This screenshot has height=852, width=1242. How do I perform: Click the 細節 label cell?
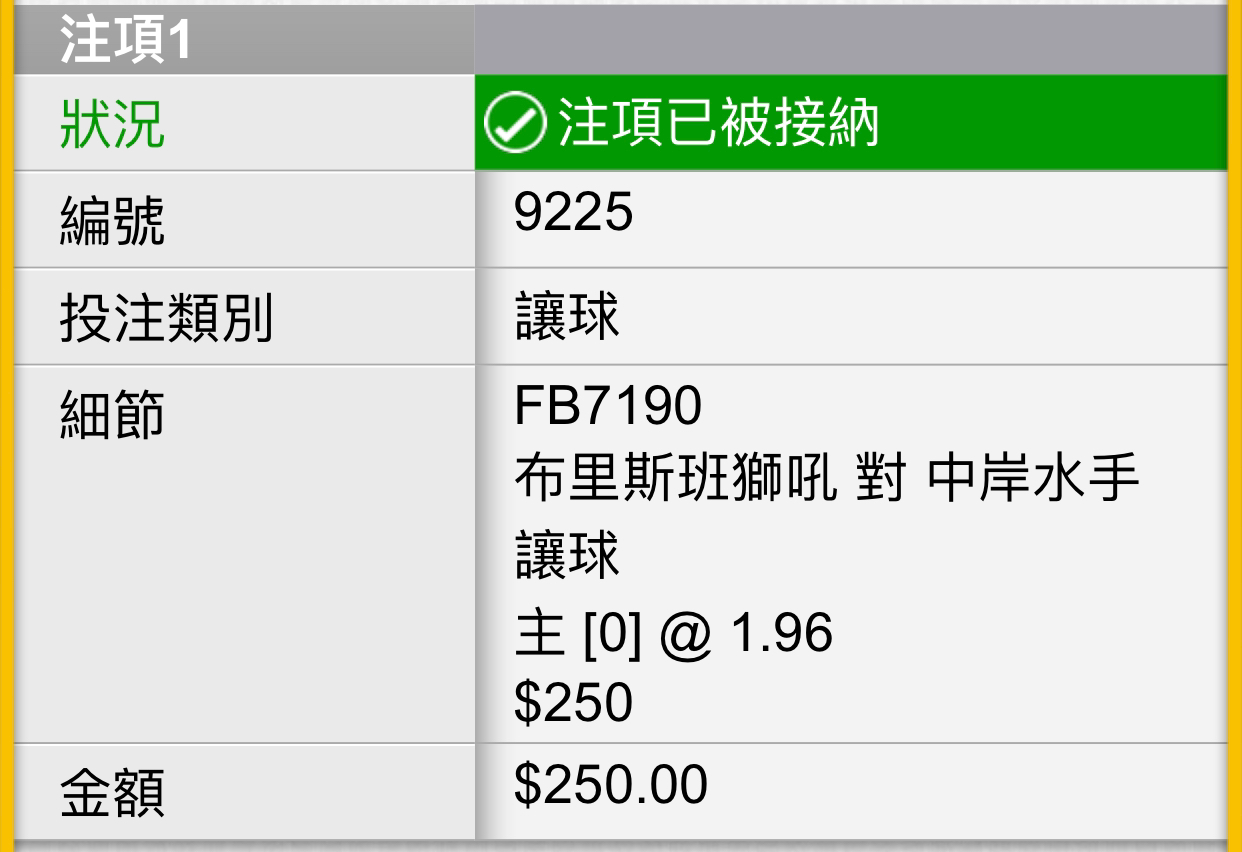point(244,554)
